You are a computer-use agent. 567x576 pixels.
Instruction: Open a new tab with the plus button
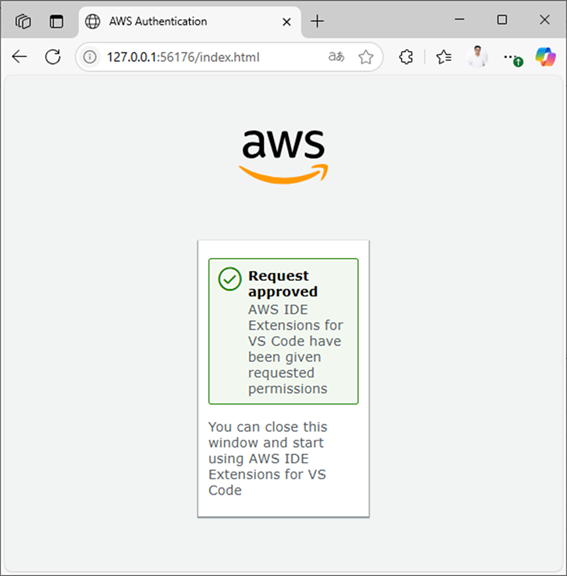pos(317,21)
